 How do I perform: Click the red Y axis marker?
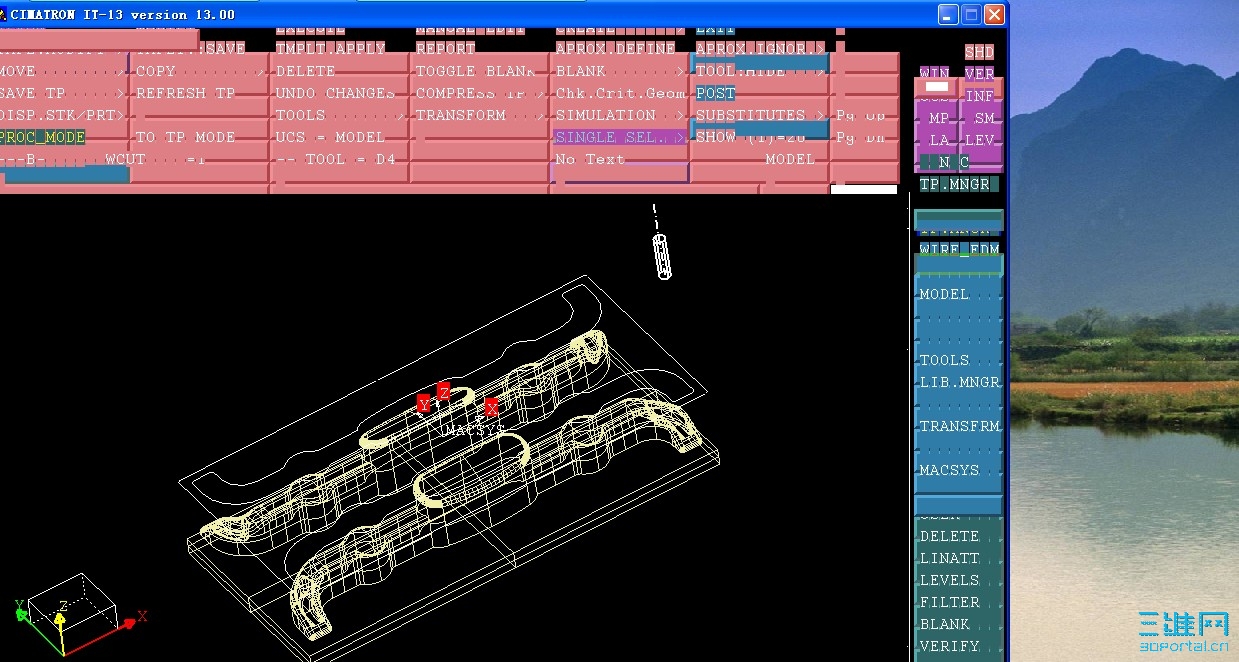coord(424,404)
